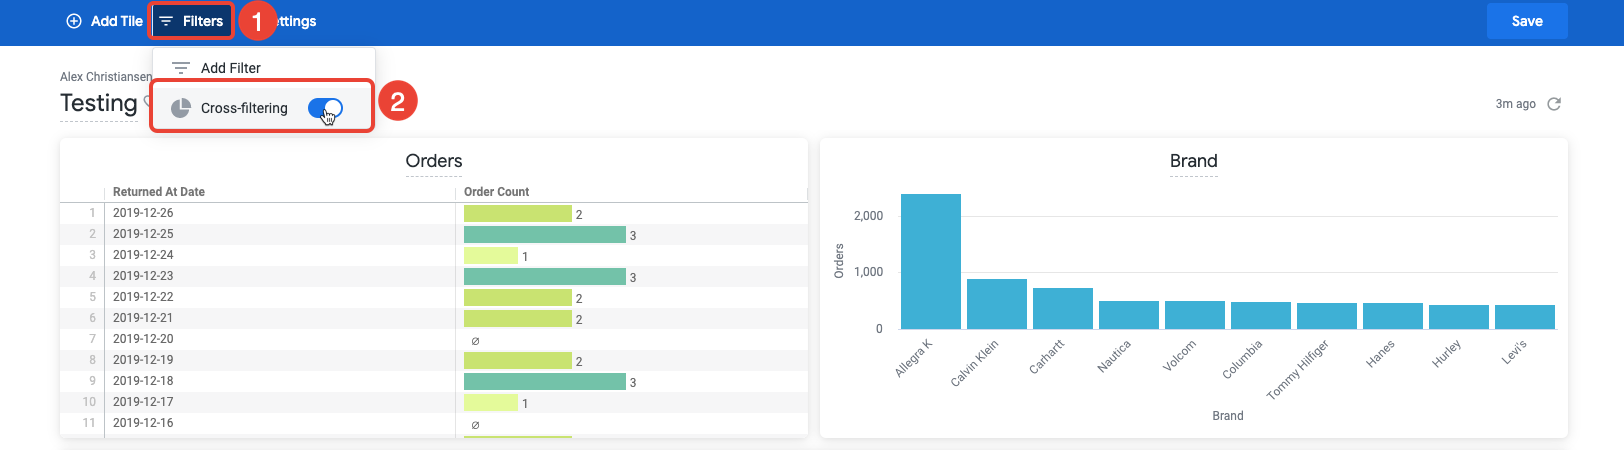Image resolution: width=1624 pixels, height=450 pixels.
Task: Select Add Filter menu entry
Action: [x=231, y=68]
